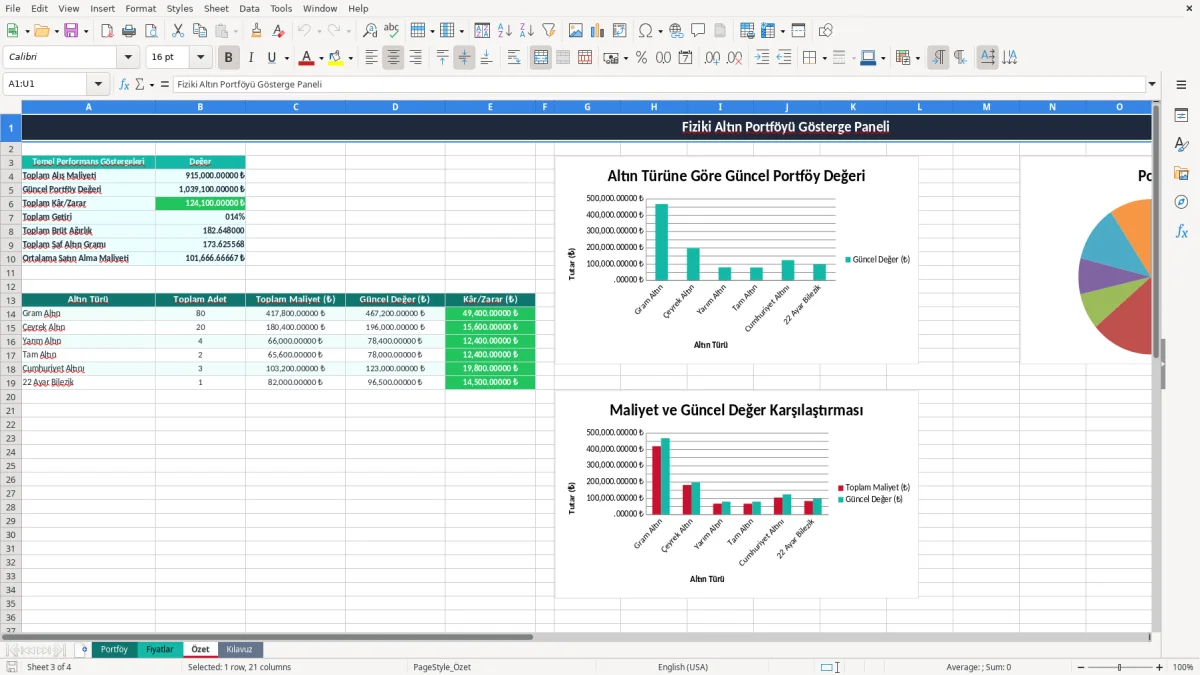Image resolution: width=1200 pixels, height=675 pixels.
Task: Switch to the Portföy sheet tab
Action: coord(114,649)
